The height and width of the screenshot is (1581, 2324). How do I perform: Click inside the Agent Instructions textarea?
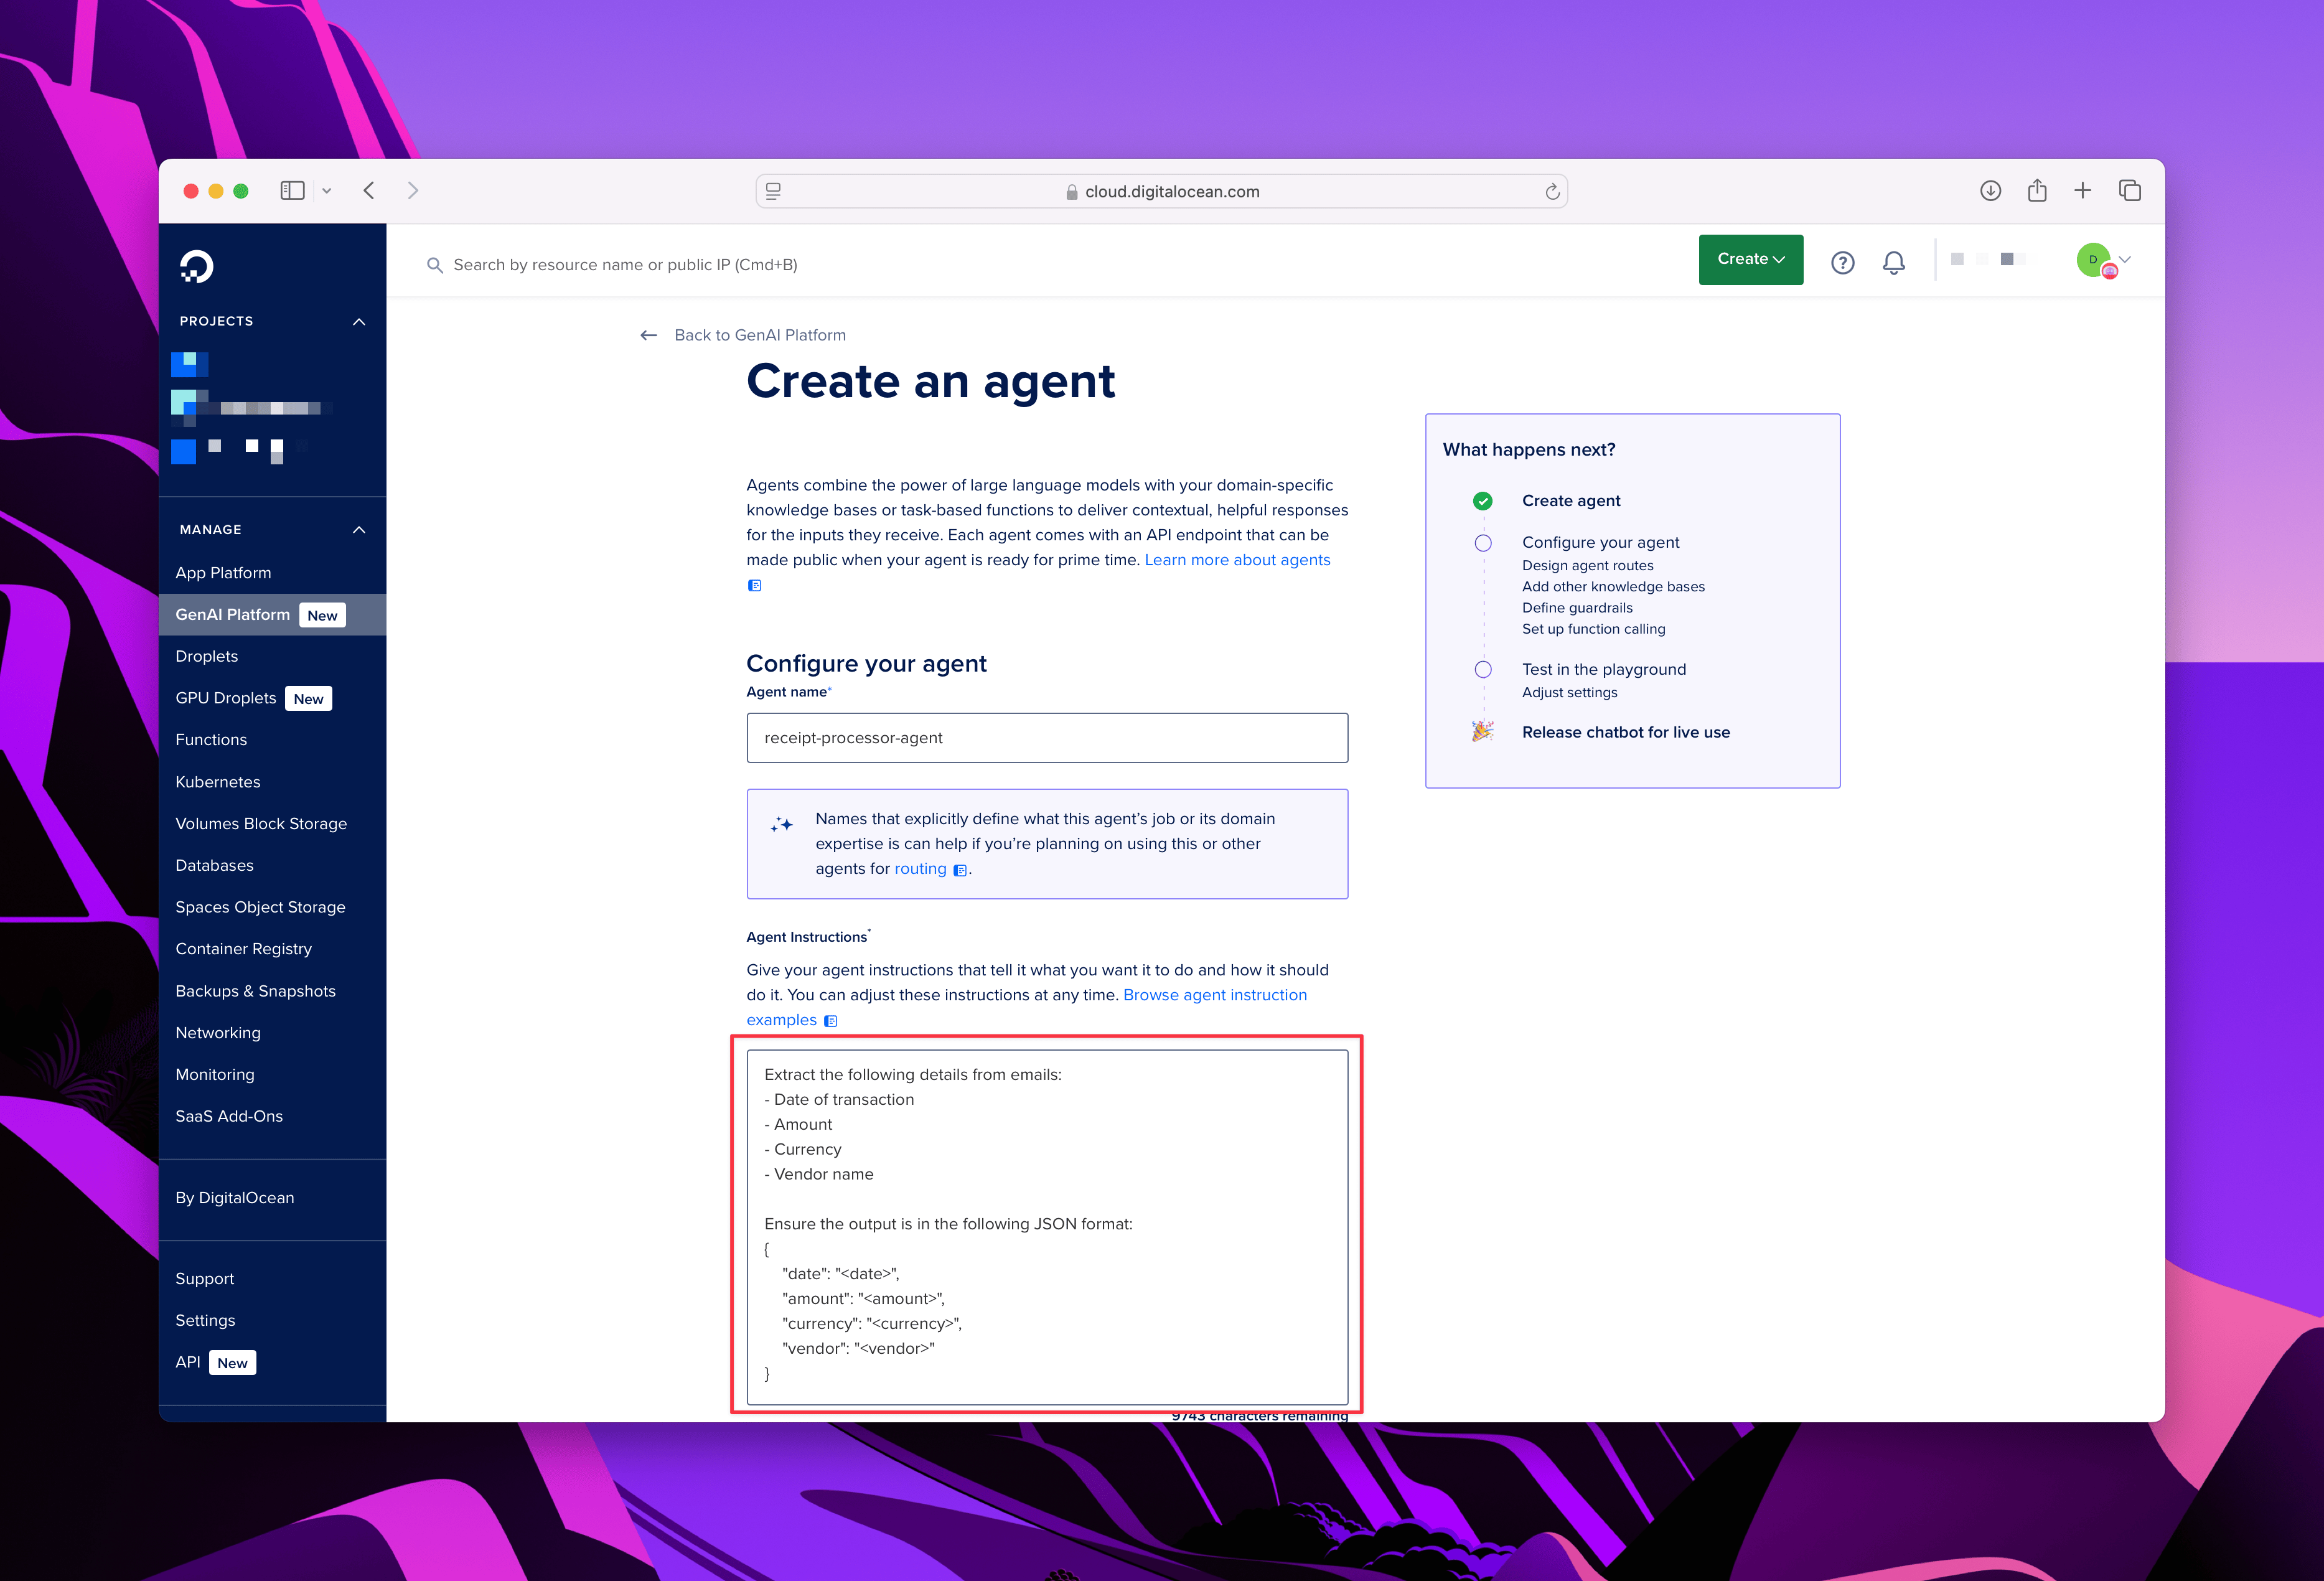pyautogui.click(x=1047, y=1227)
